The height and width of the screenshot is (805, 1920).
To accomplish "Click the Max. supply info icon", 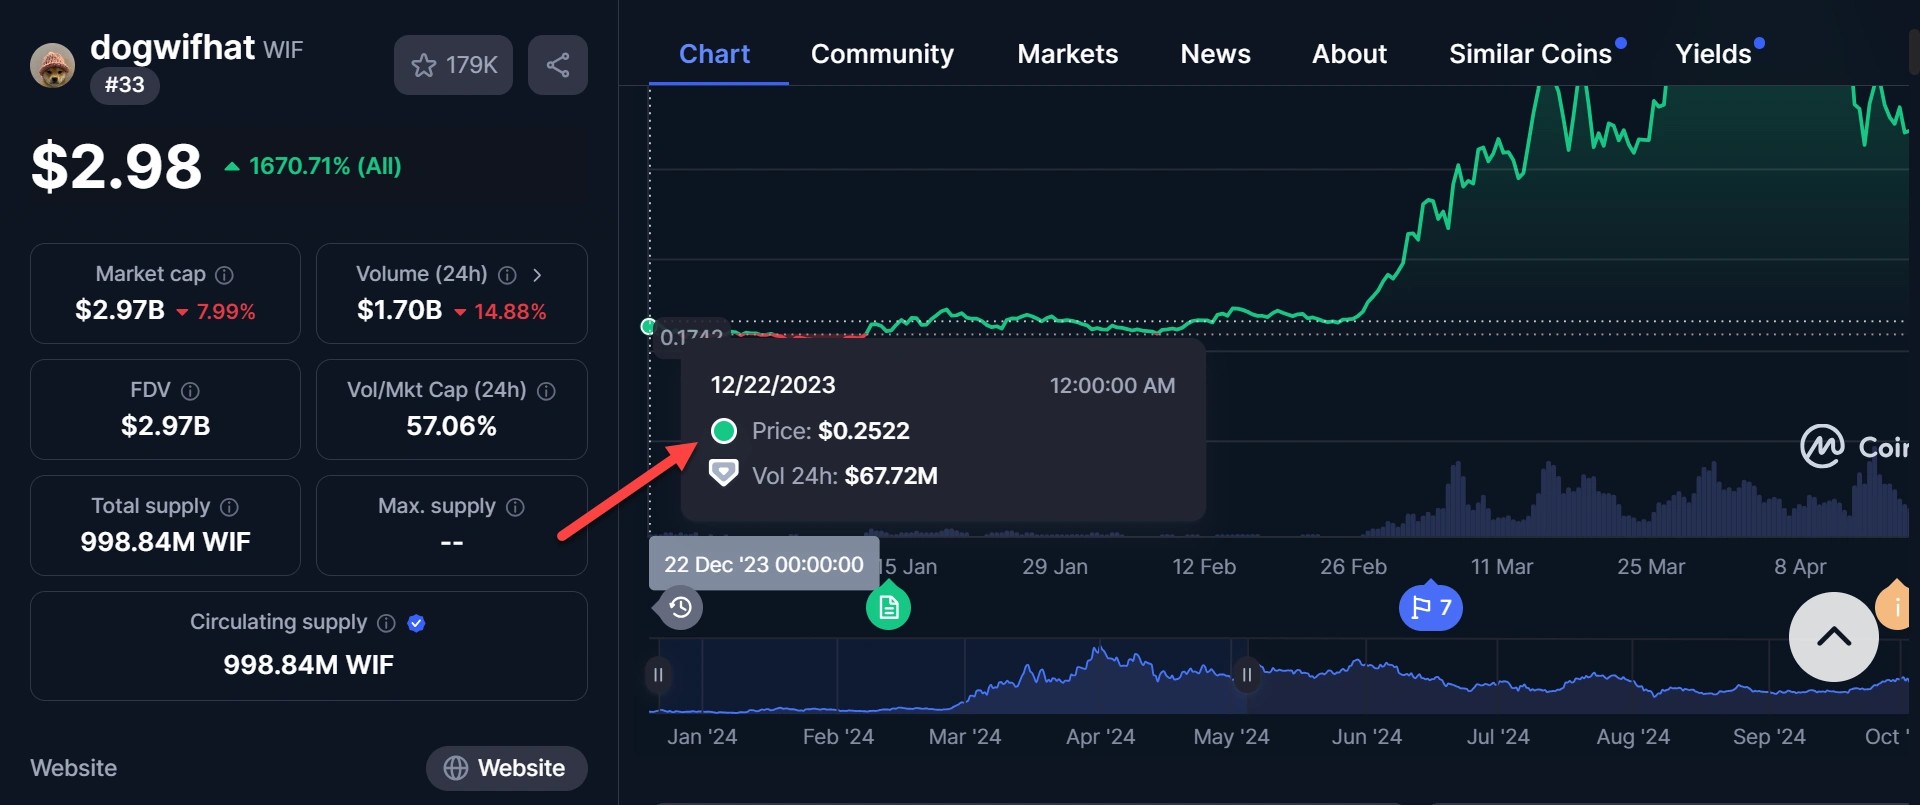I will click(x=515, y=507).
